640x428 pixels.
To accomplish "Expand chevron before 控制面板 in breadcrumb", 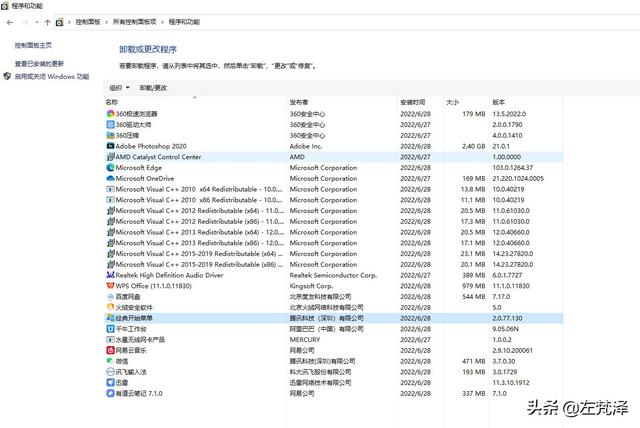I will pos(69,22).
